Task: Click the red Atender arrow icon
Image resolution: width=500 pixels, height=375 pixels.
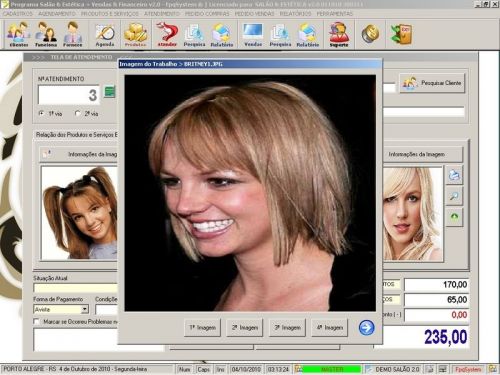Action: 167,34
